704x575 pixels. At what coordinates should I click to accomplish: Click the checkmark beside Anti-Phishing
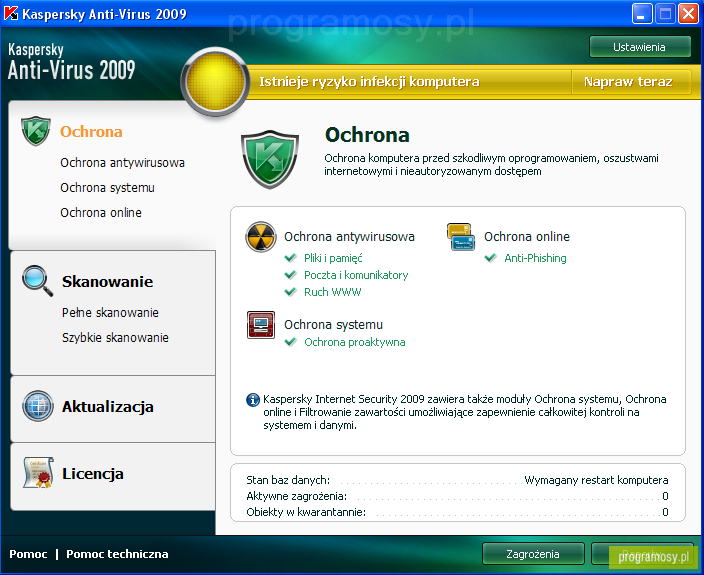click(x=490, y=258)
